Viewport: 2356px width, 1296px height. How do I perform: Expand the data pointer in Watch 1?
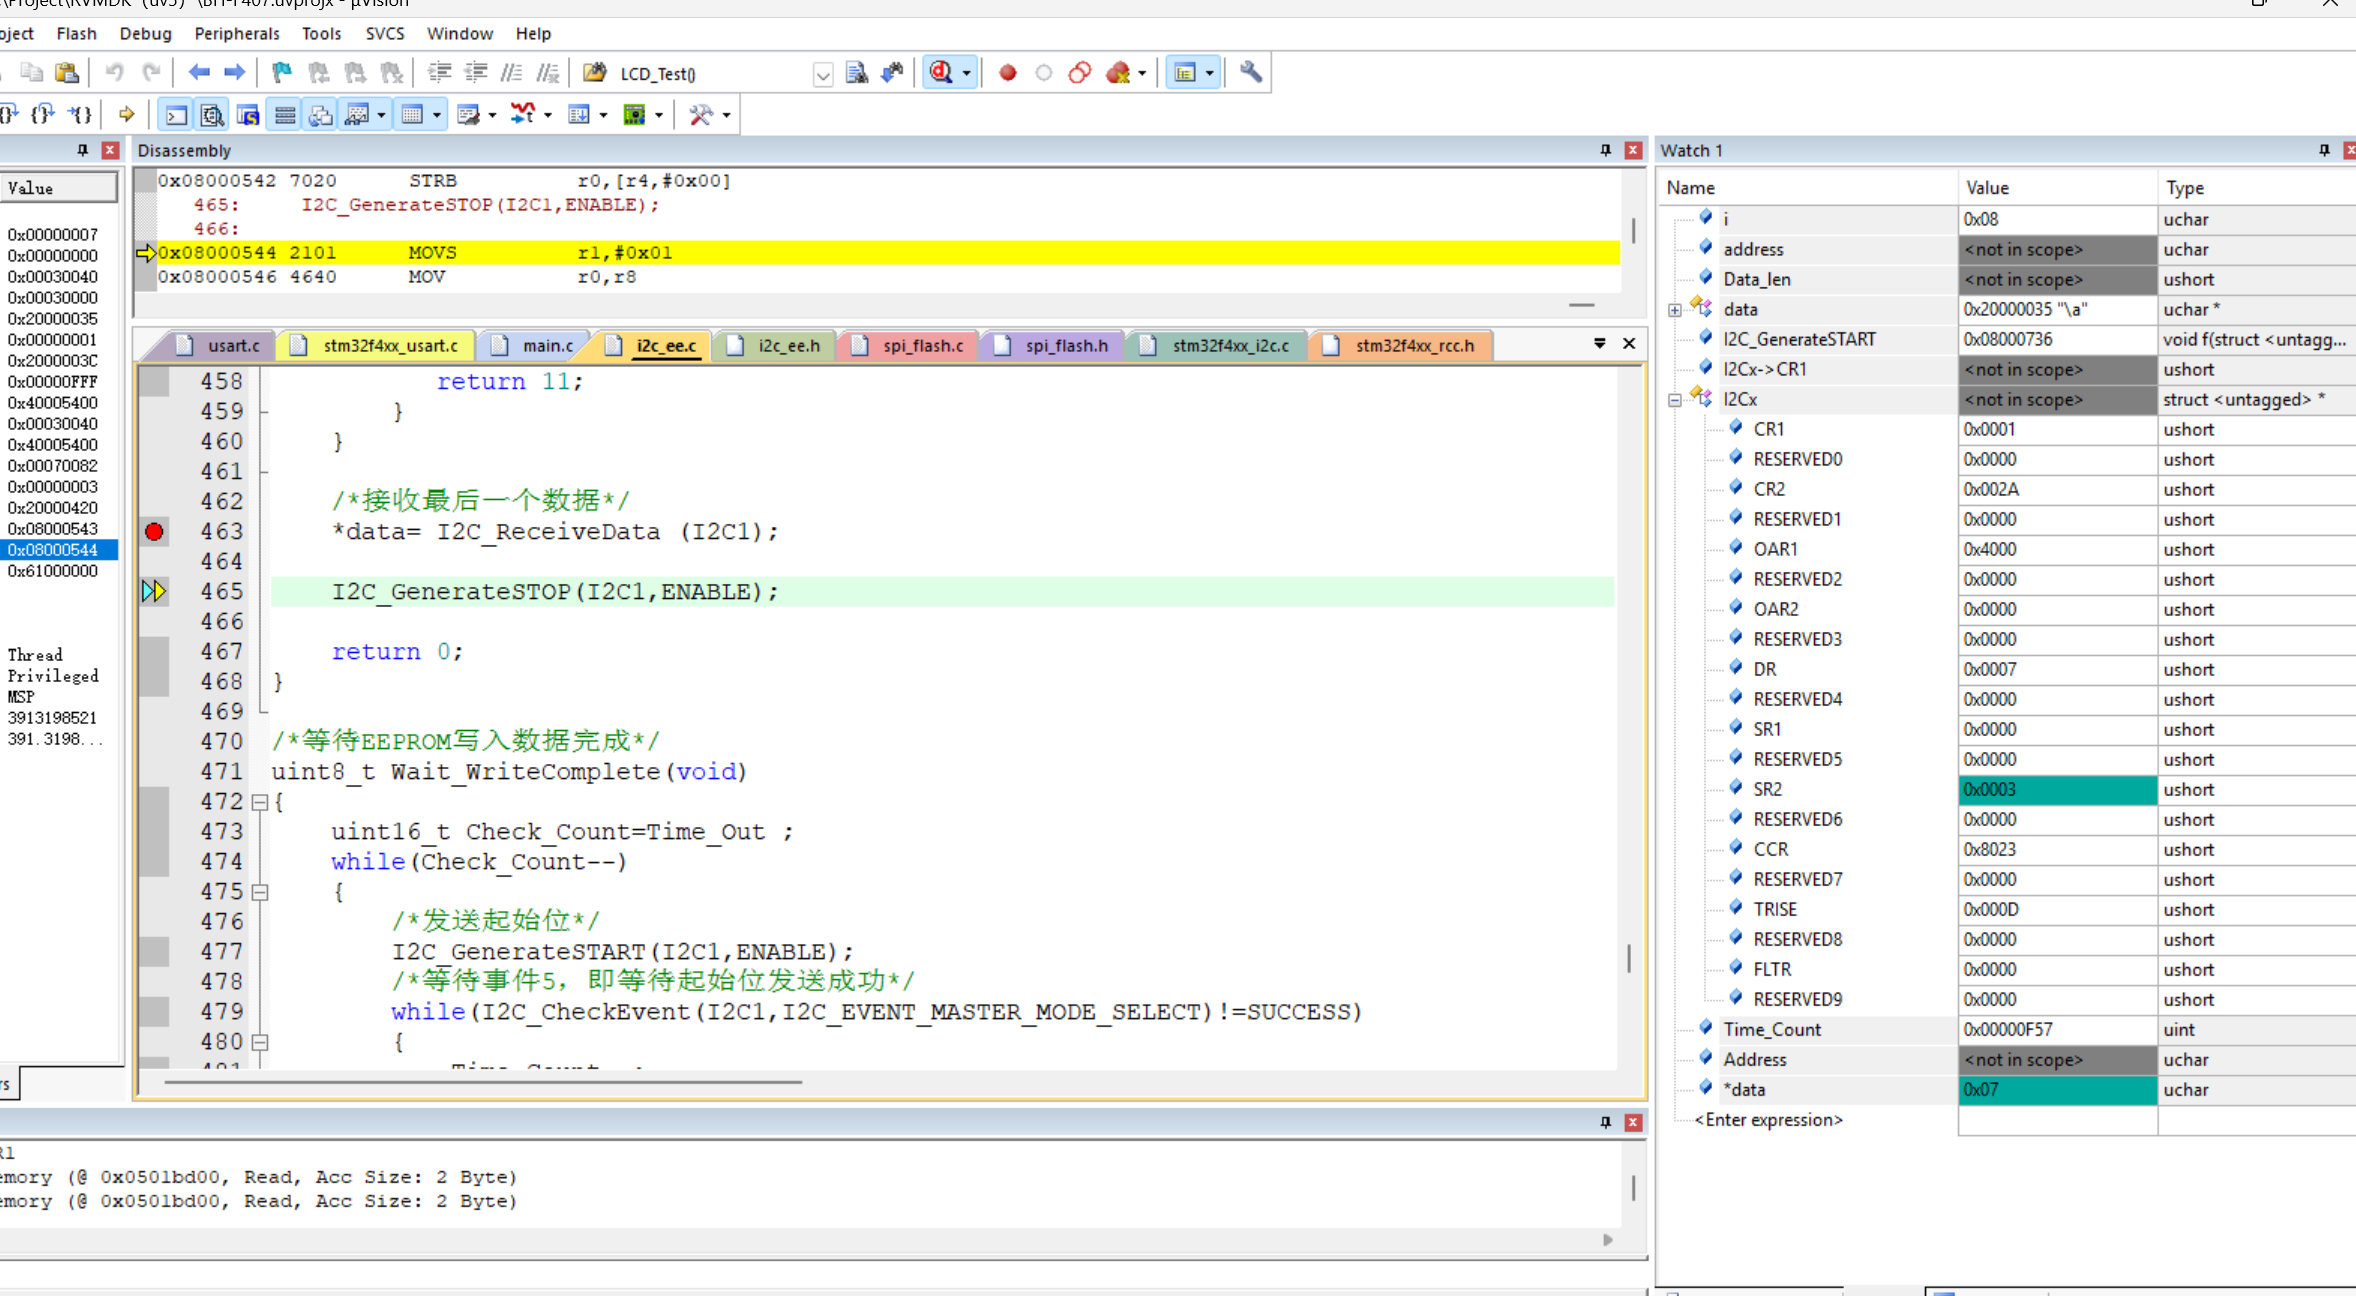click(x=1675, y=310)
